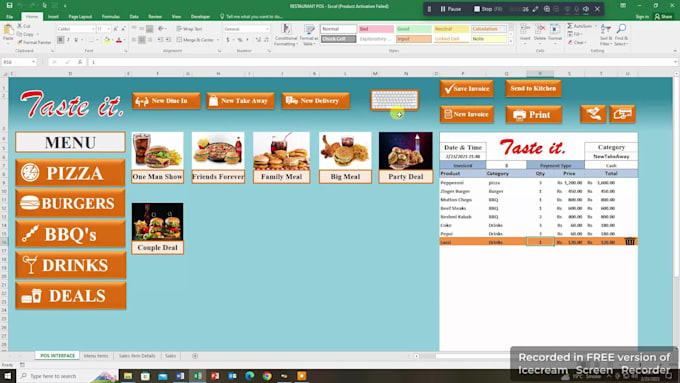This screenshot has height=383, width=680.
Task: Click the Cut command
Action: click(x=24, y=26)
